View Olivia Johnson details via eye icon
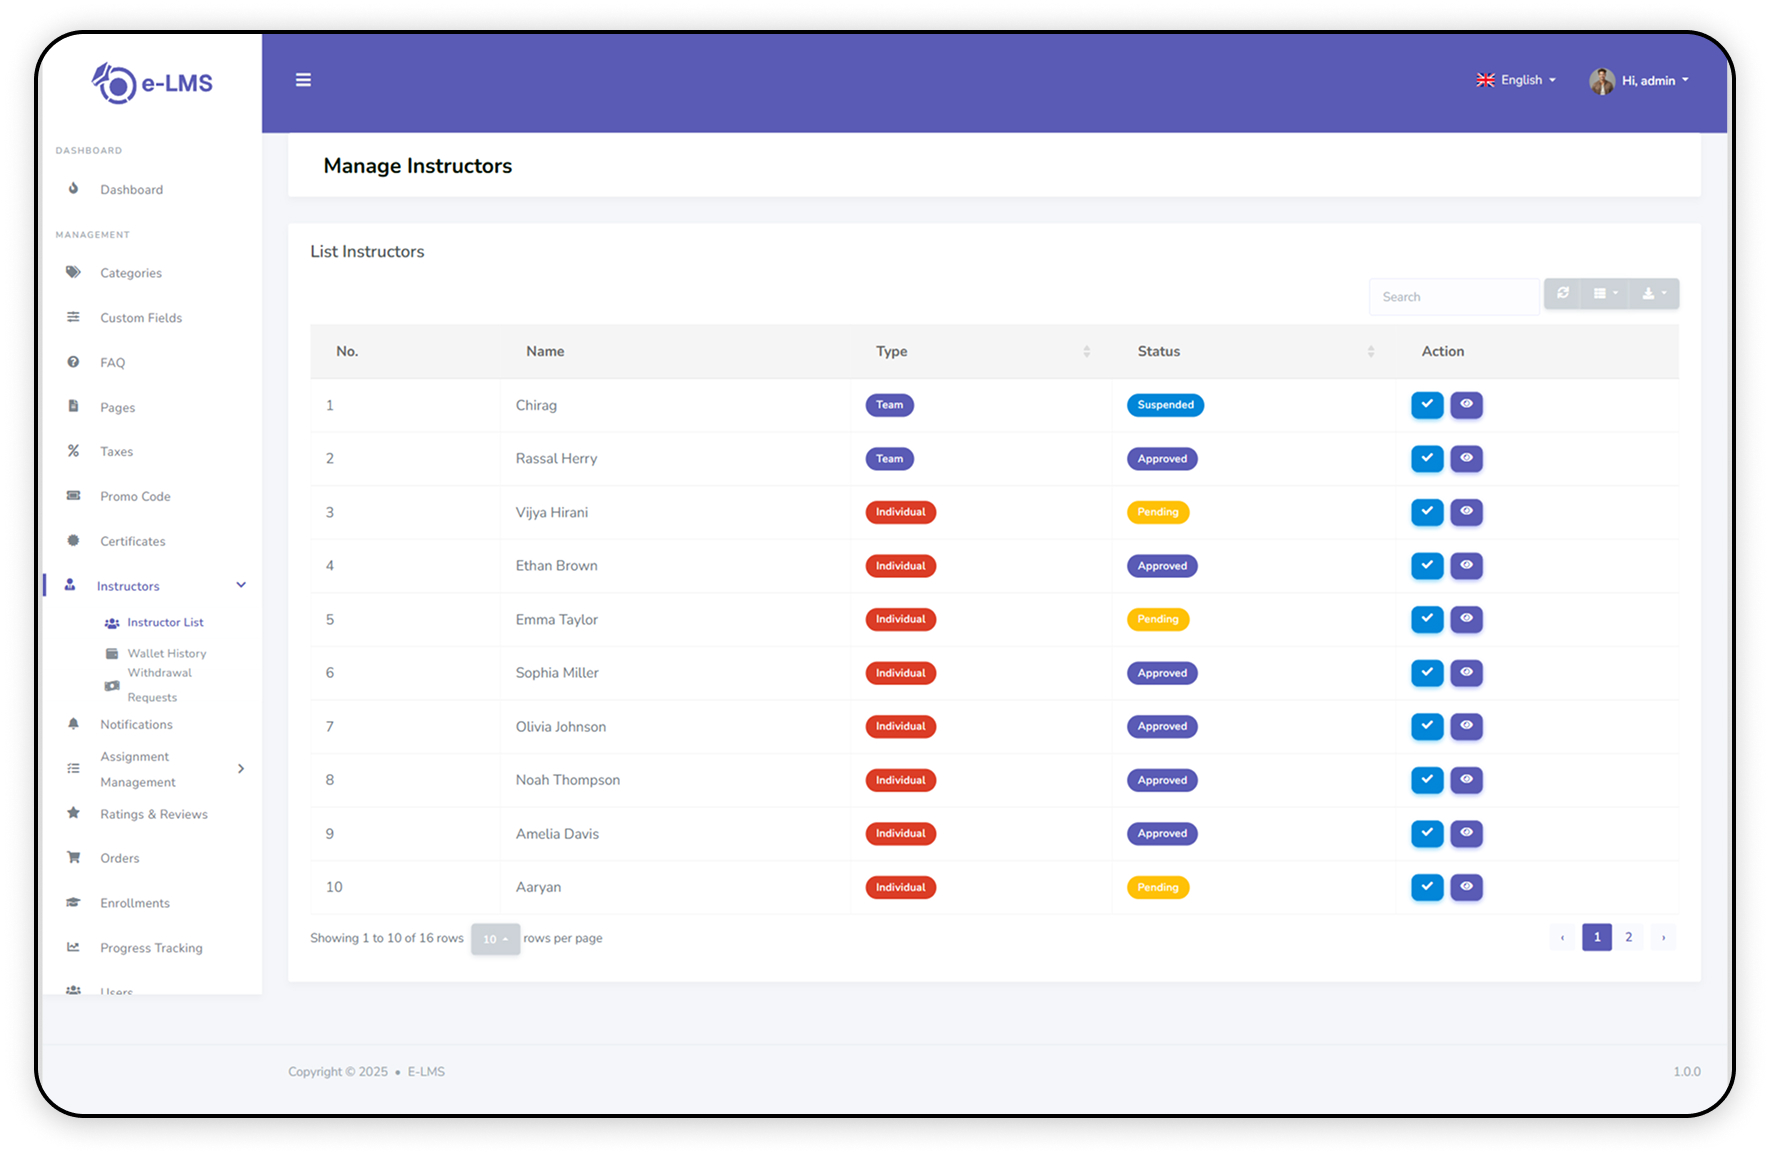 pyautogui.click(x=1466, y=726)
